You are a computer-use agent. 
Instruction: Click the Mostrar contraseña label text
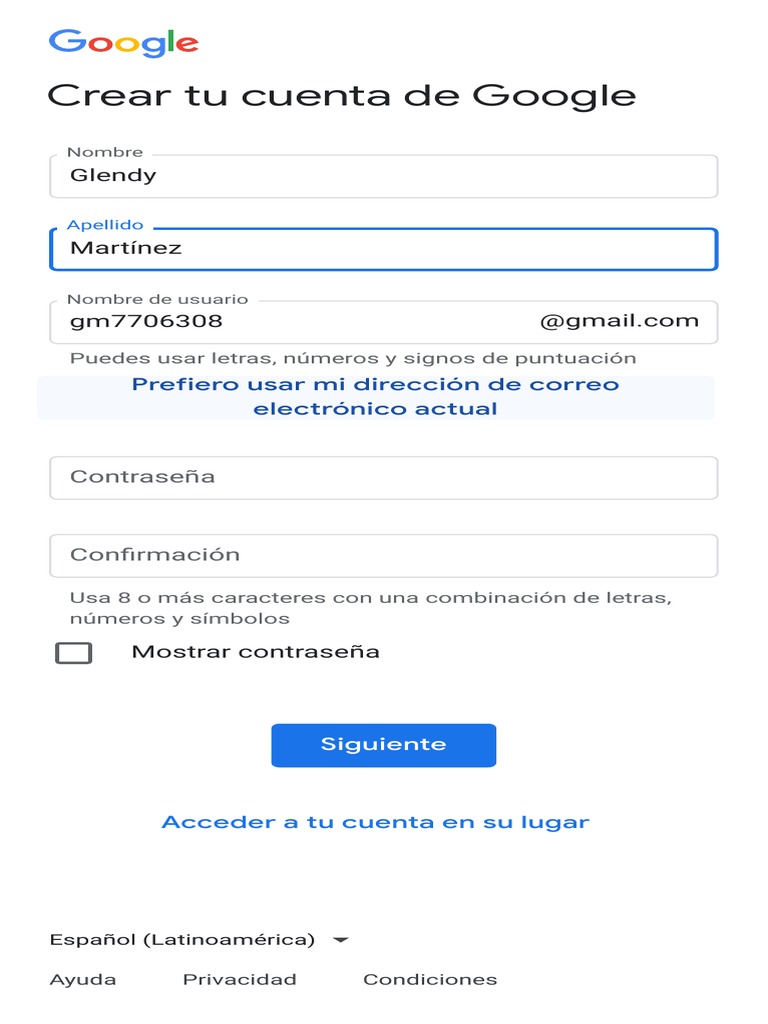(256, 652)
